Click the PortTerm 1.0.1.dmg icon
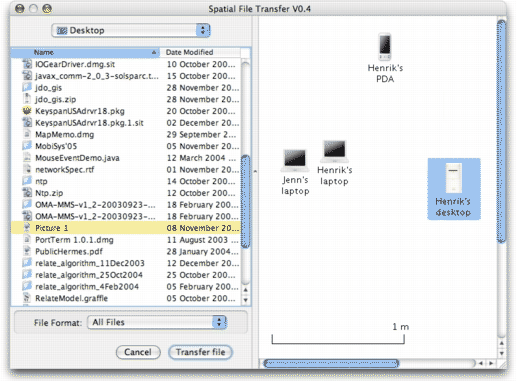The width and height of the screenshot is (516, 381). tap(27, 239)
